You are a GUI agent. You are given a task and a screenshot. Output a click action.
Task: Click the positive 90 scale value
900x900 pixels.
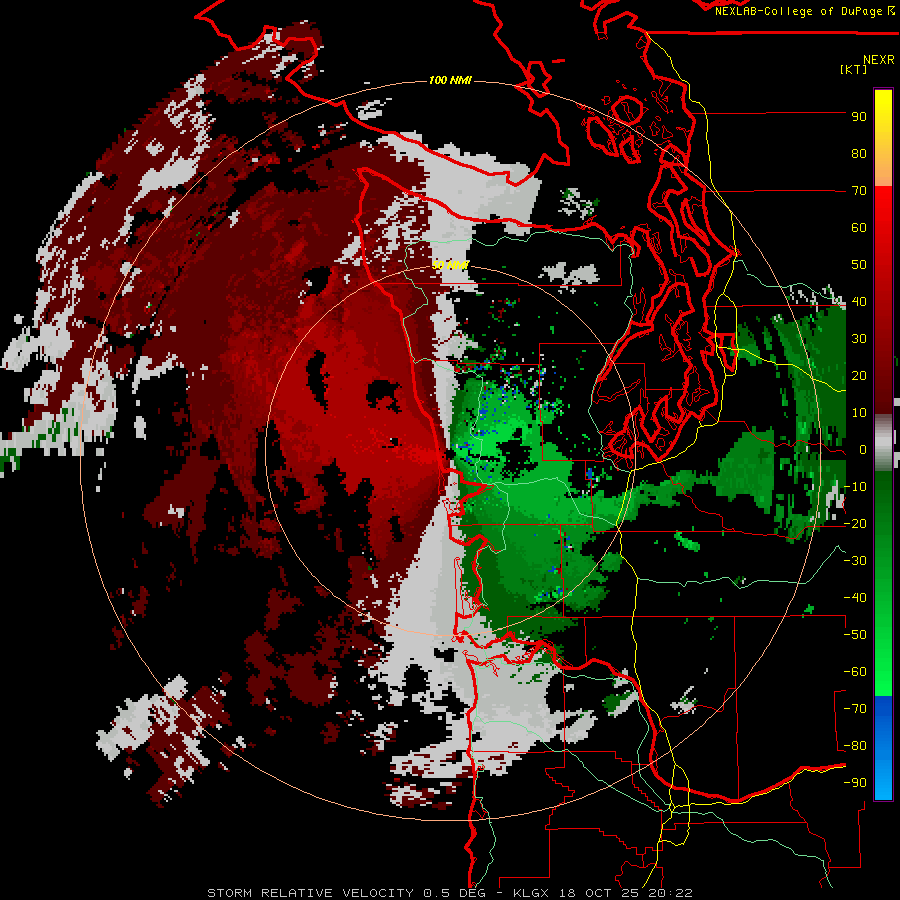pos(859,117)
